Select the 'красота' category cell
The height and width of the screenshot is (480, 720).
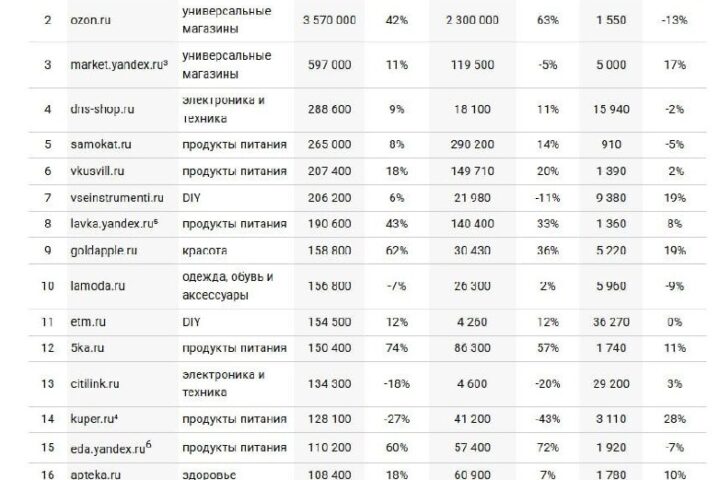tap(204, 250)
